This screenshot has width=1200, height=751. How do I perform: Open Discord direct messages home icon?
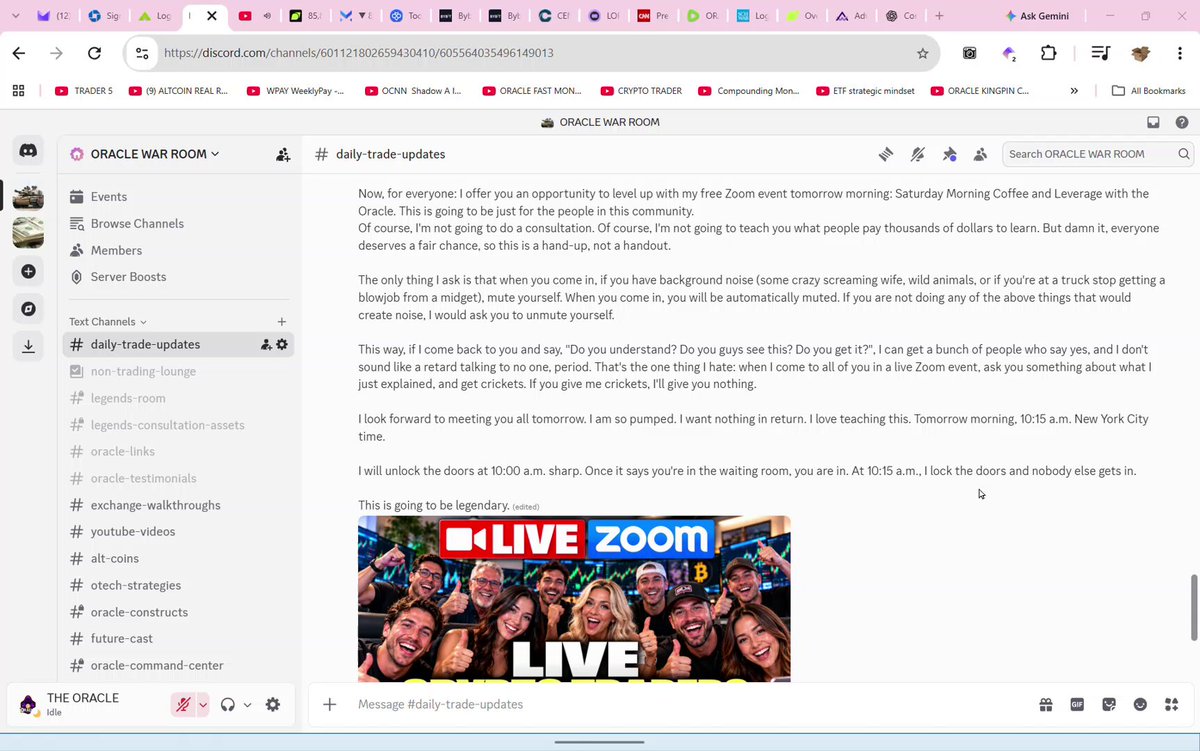(x=28, y=151)
